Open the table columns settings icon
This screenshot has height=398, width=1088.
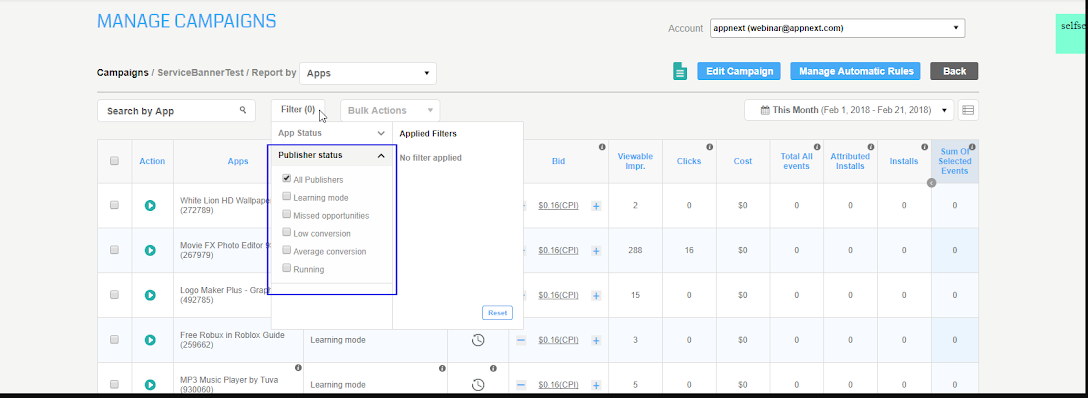tap(968, 110)
